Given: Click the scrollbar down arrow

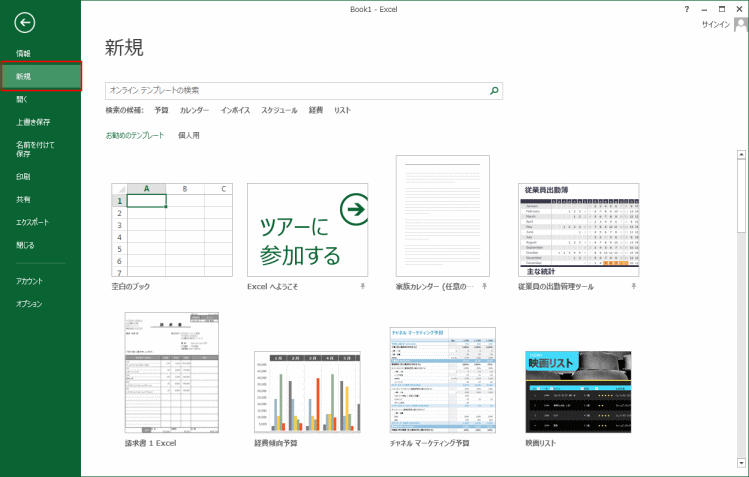Looking at the screenshot, I should pos(741,463).
